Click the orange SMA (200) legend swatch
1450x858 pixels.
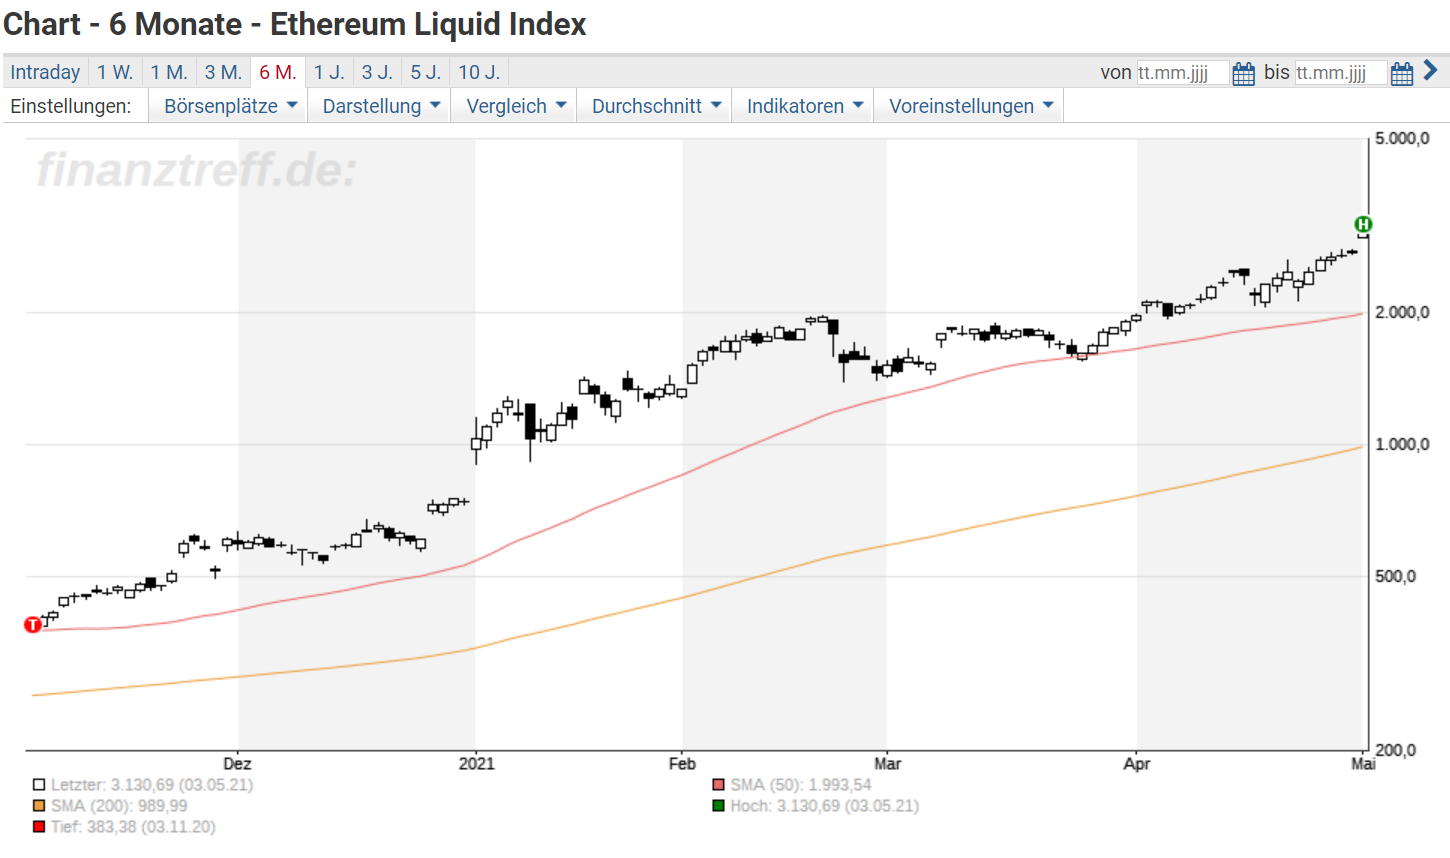(39, 806)
